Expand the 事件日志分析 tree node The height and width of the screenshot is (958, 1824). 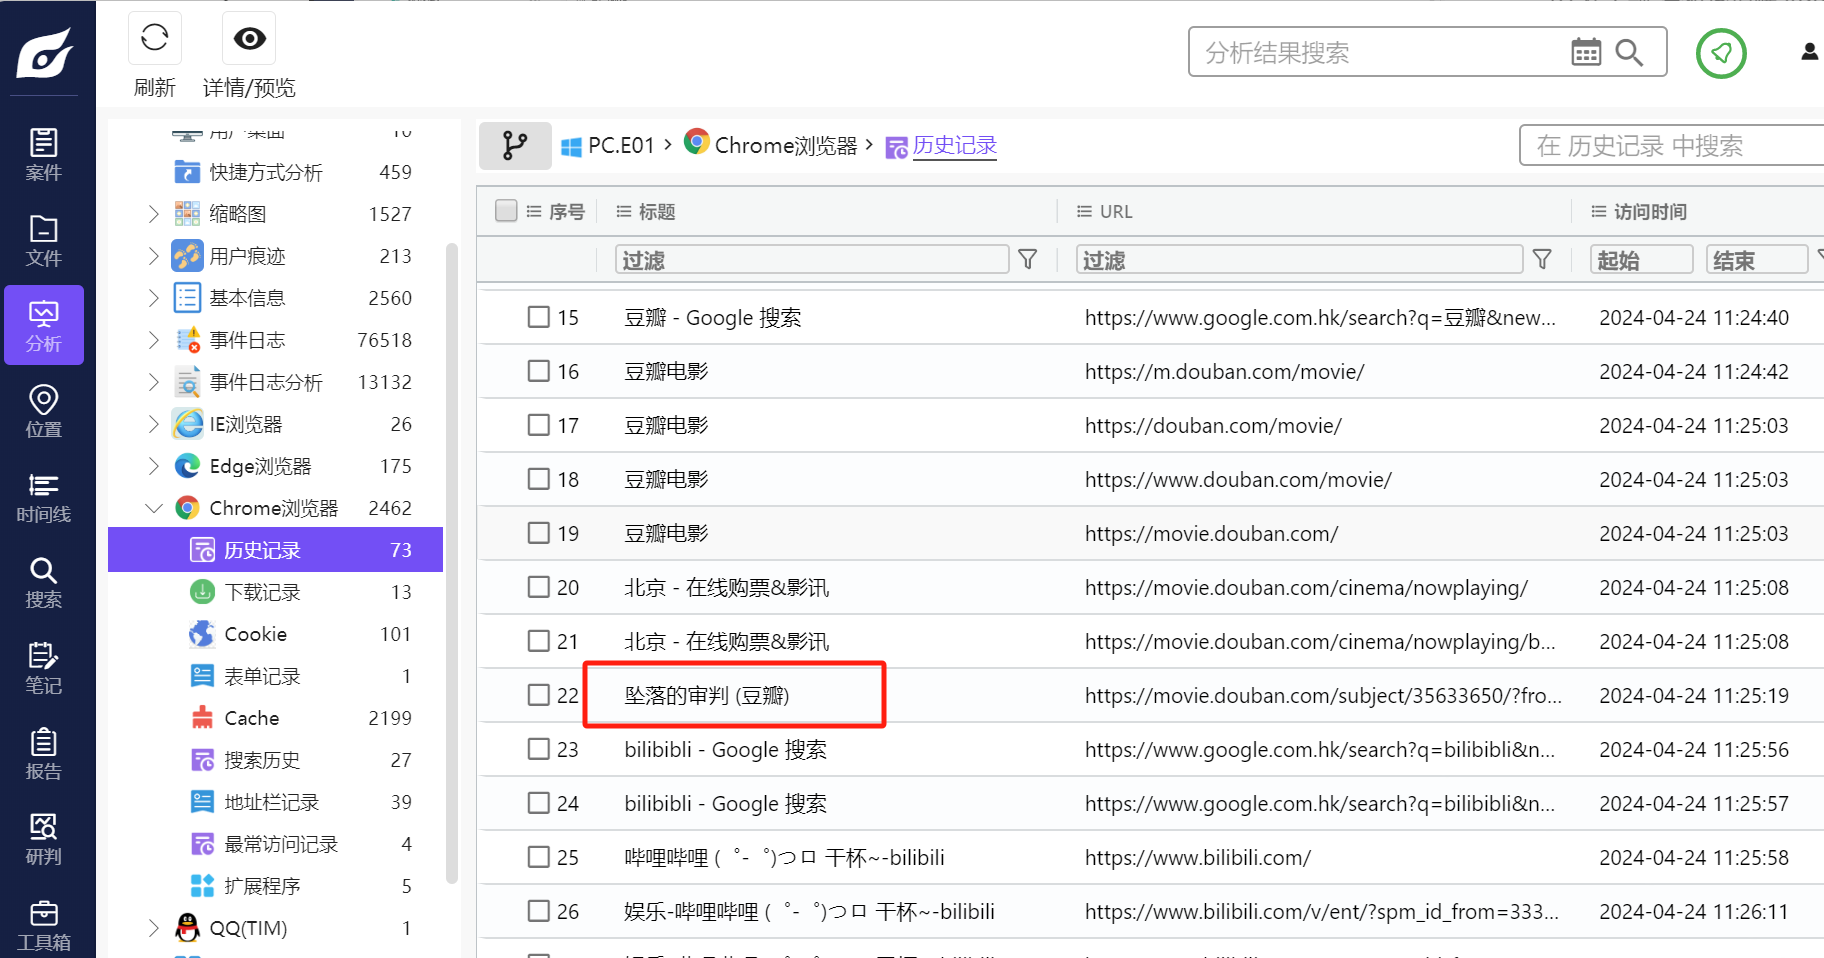click(153, 382)
